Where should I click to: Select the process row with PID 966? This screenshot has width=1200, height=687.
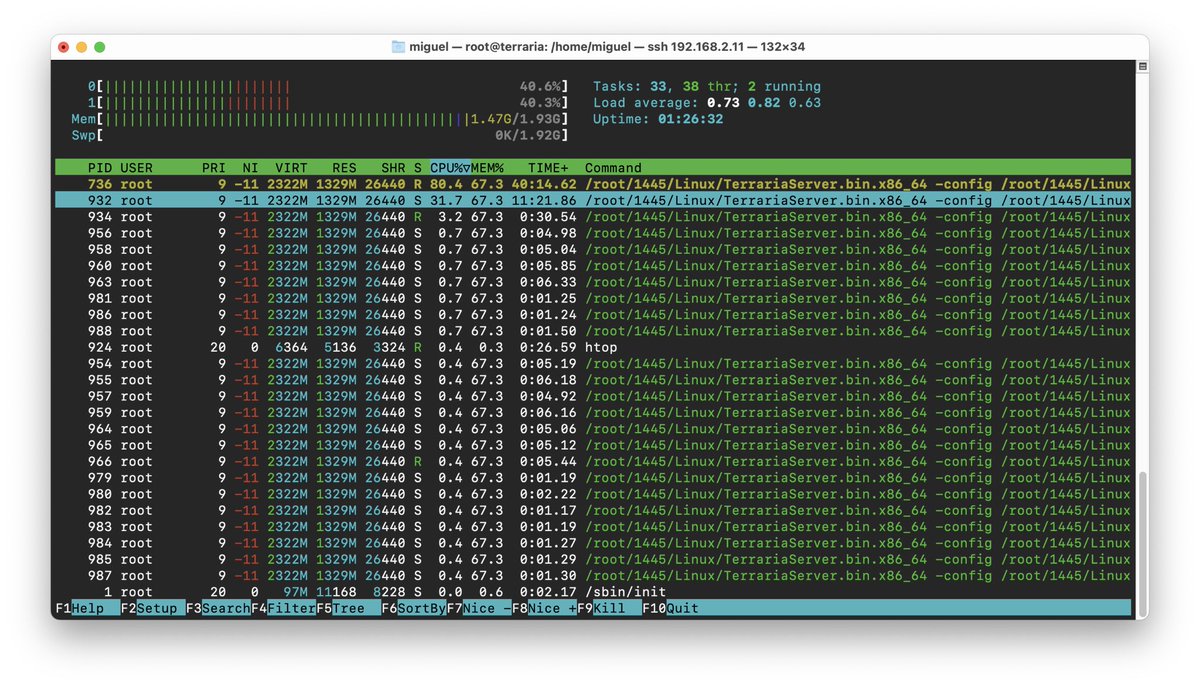tap(593, 462)
